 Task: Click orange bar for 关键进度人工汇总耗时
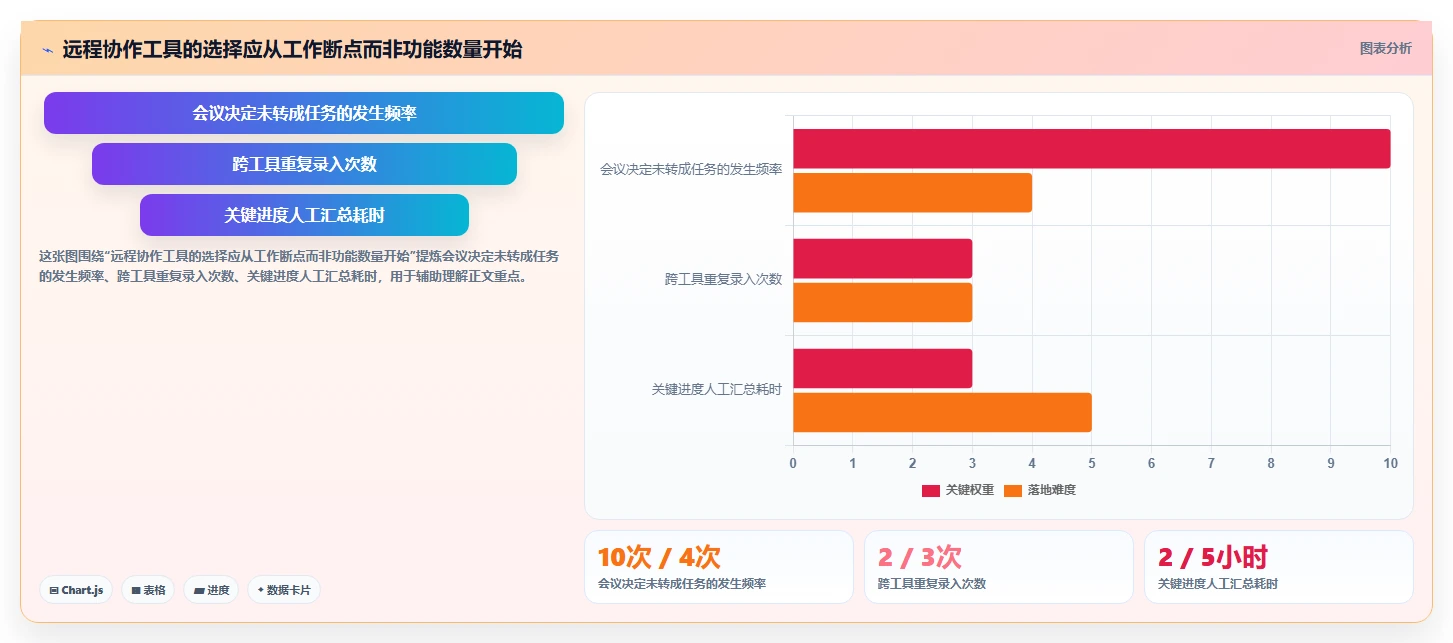click(x=942, y=413)
